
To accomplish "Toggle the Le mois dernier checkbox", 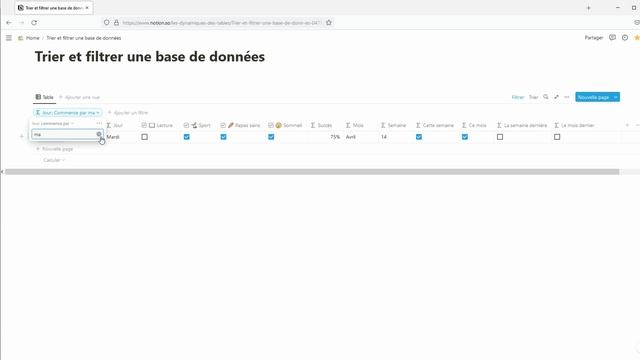I will (x=557, y=137).
